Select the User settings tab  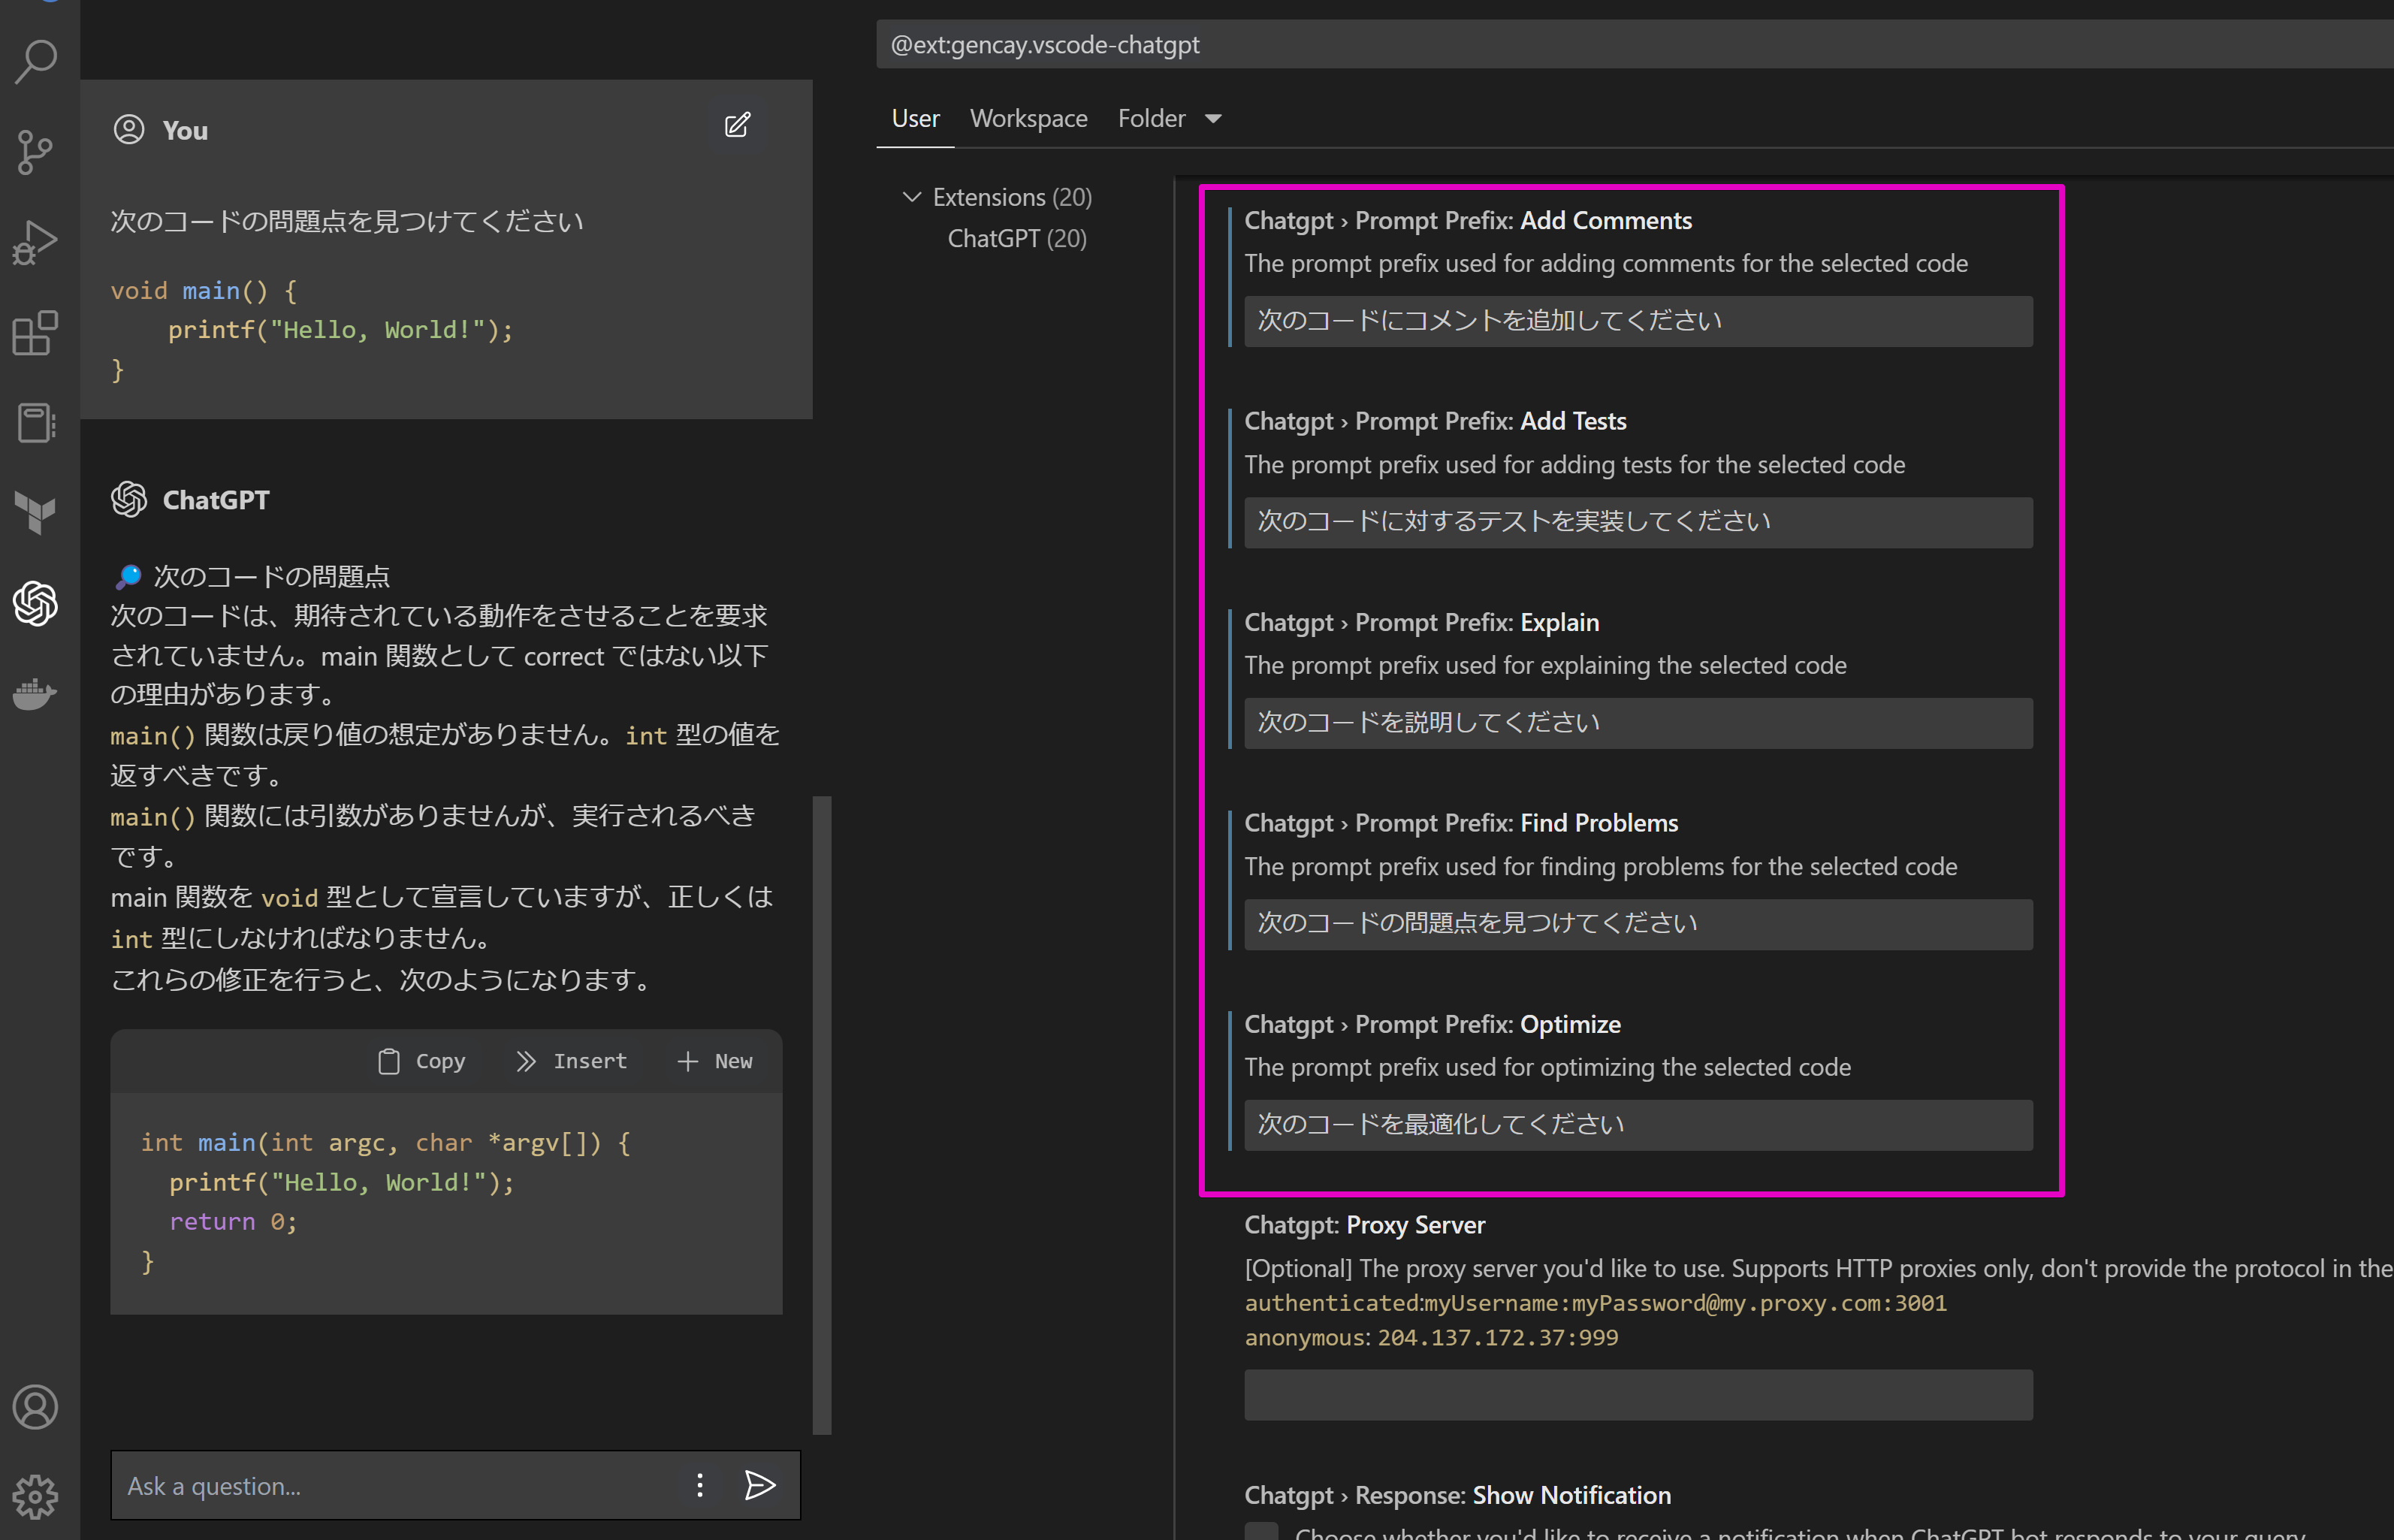914,118
